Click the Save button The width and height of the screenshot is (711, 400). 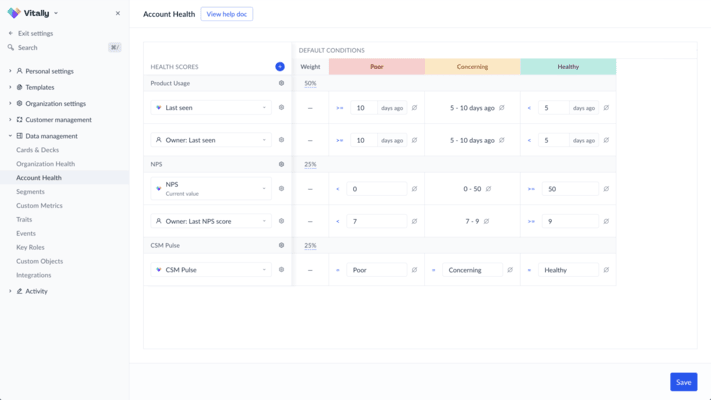click(683, 382)
